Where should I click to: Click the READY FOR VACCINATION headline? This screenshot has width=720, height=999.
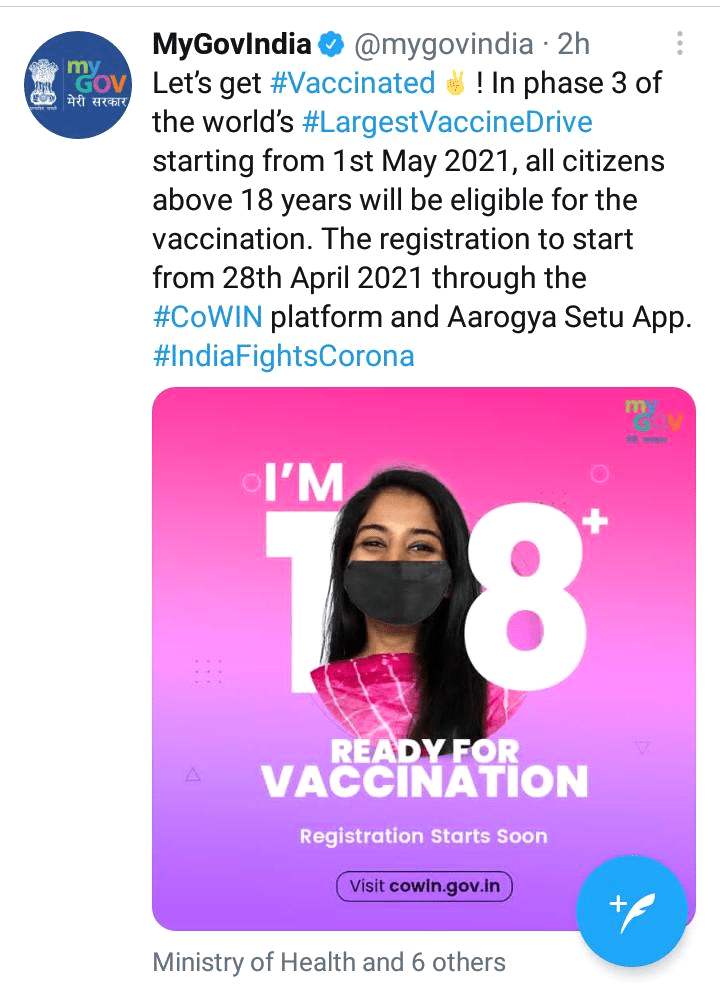click(425, 767)
